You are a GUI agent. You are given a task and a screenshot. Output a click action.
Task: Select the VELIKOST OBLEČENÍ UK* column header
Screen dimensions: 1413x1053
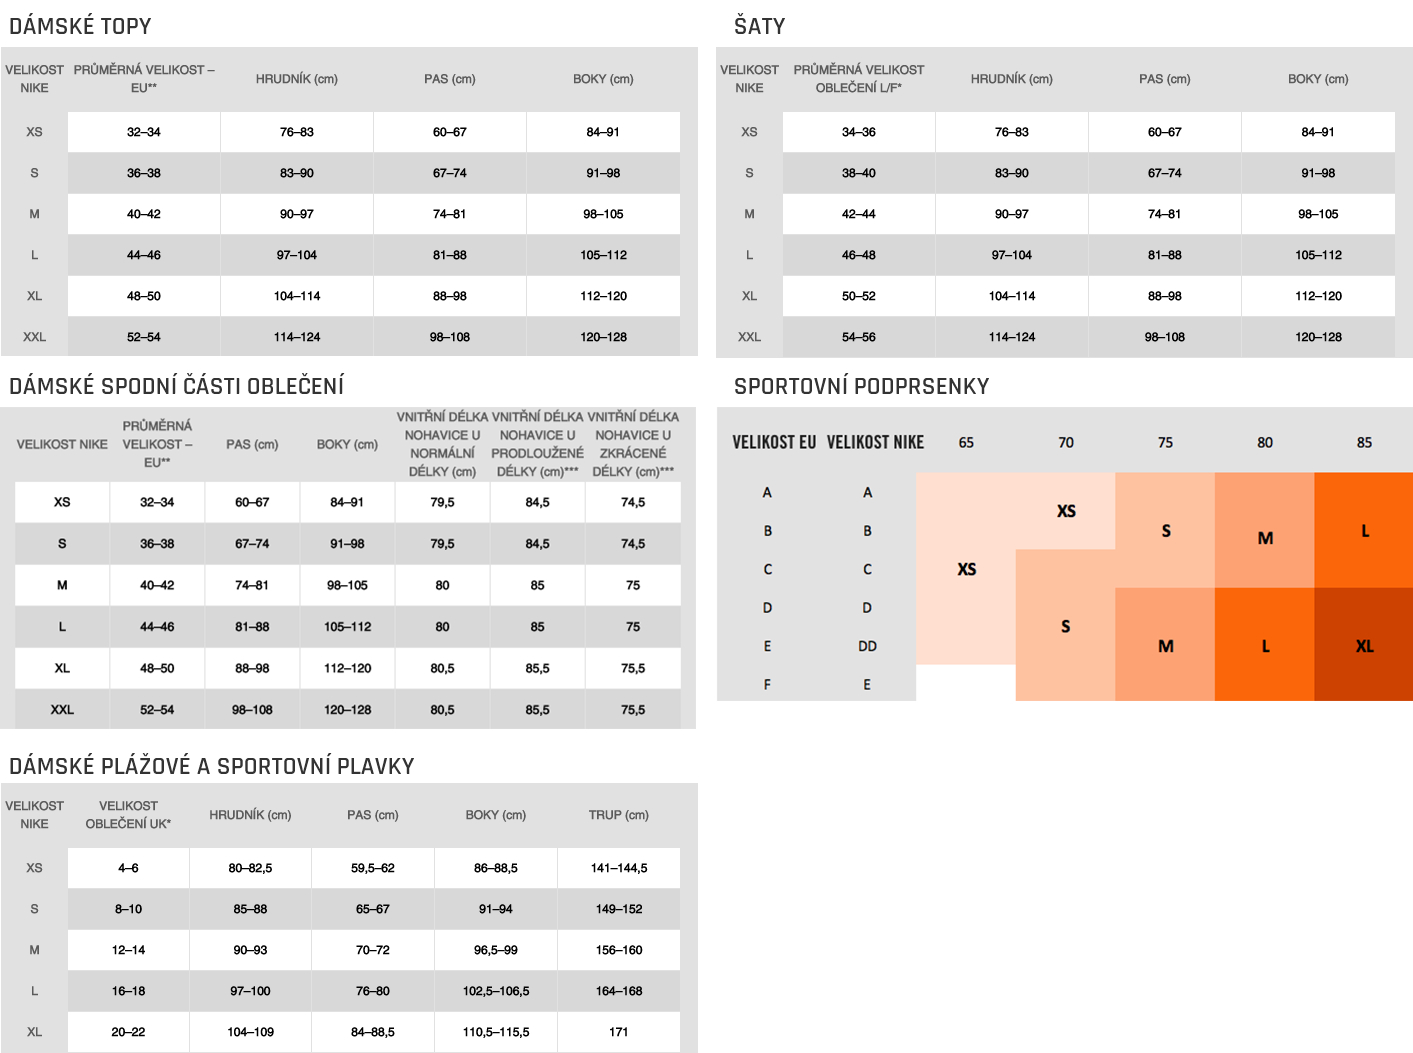click(128, 815)
